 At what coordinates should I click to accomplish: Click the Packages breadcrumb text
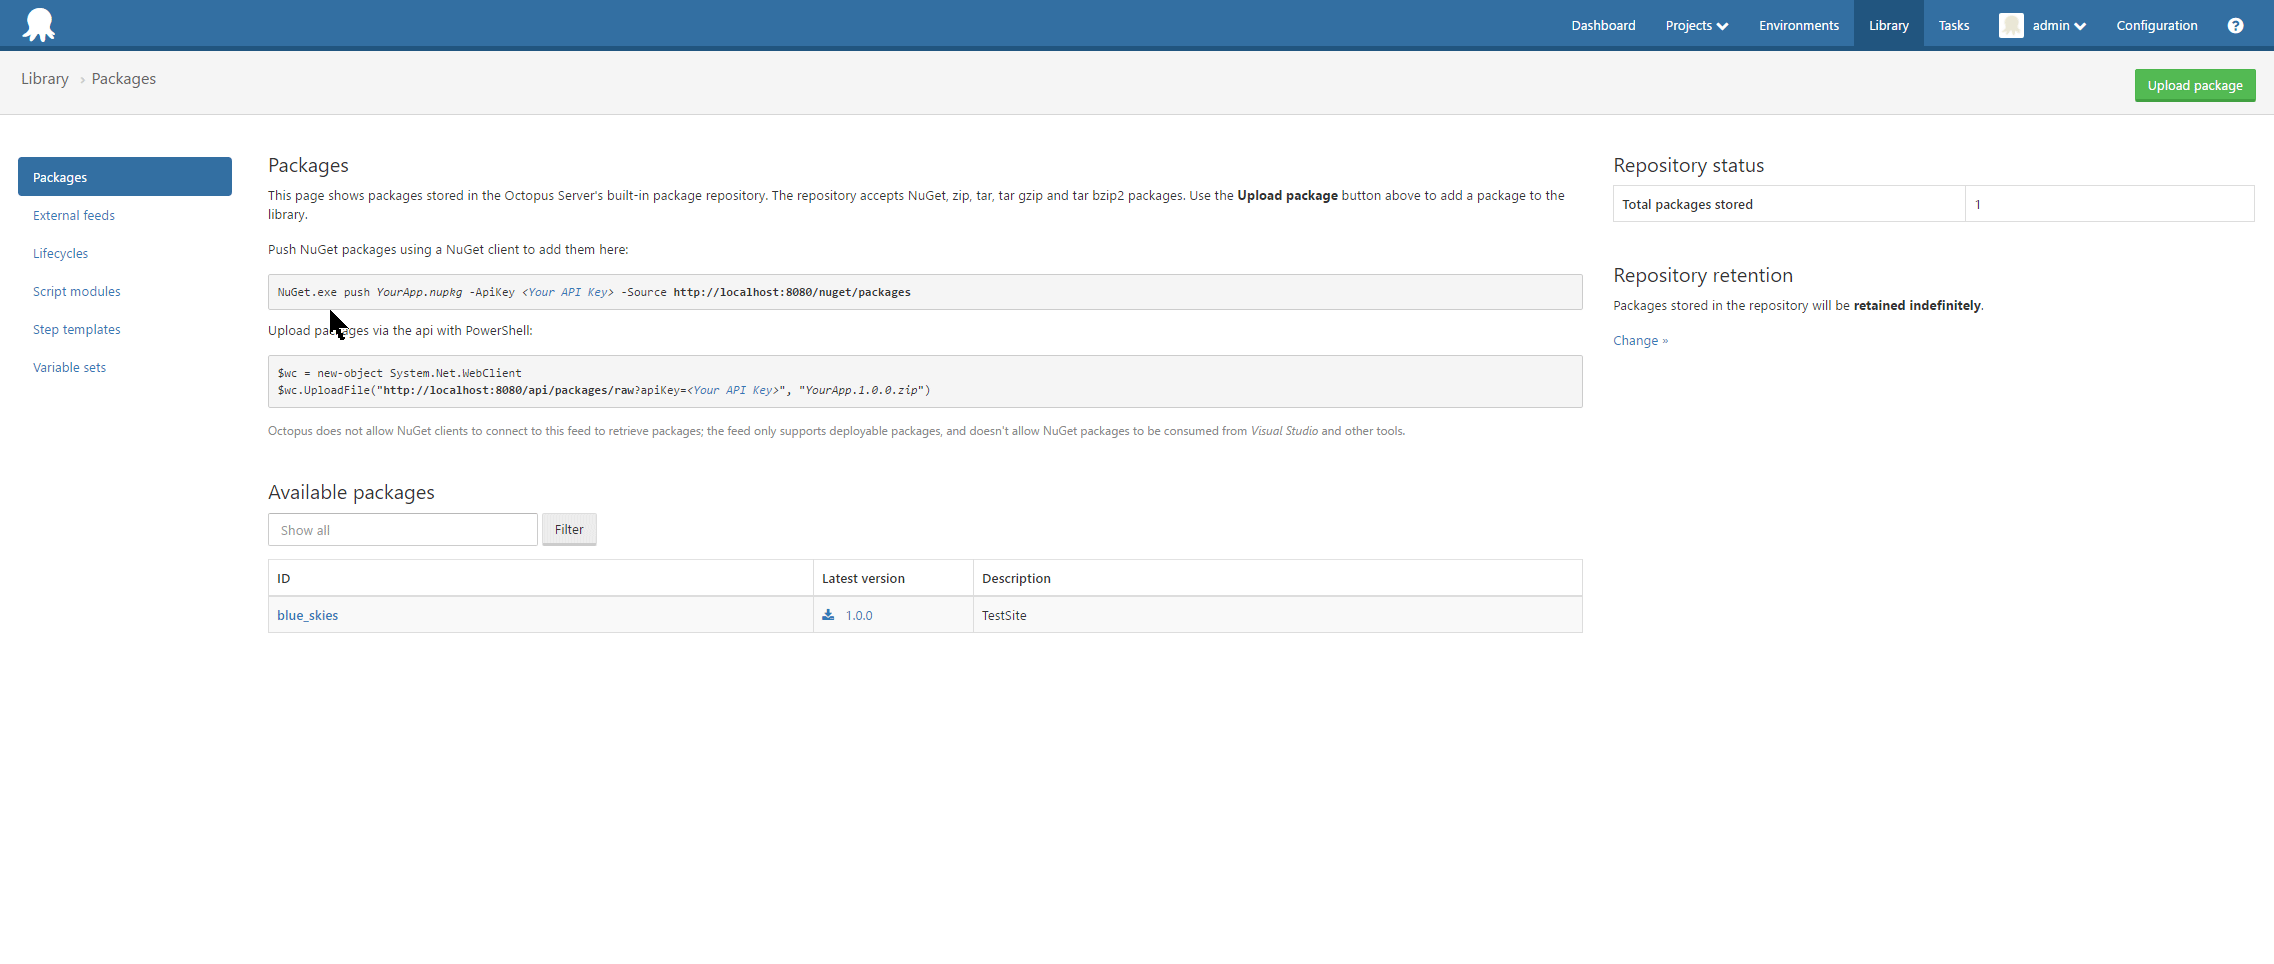[x=124, y=79]
